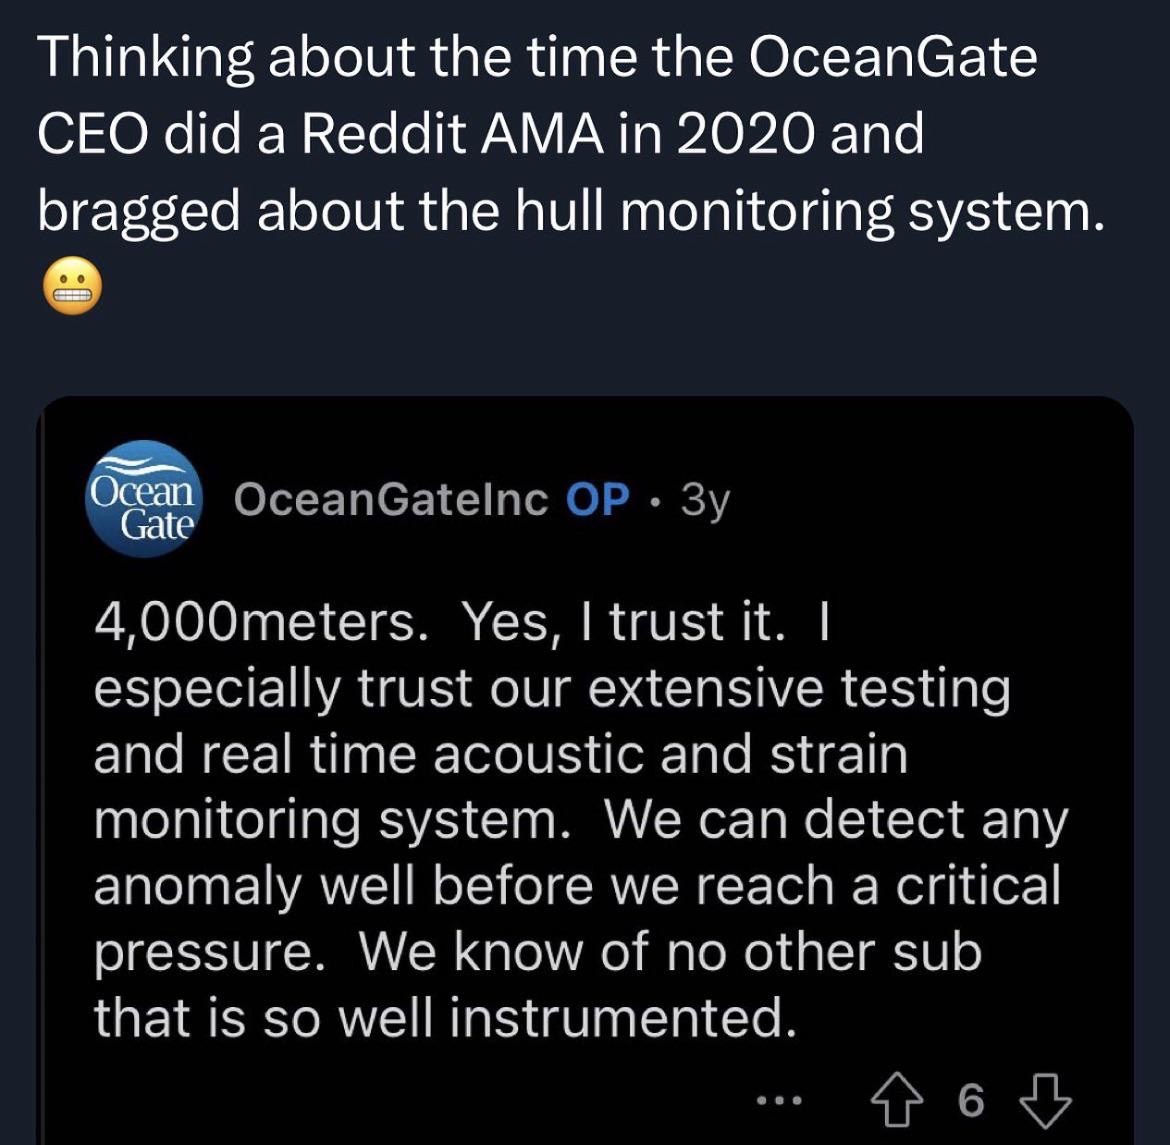Click "extensive testing" in the comment
This screenshot has height=1145, width=1170.
click(799, 689)
